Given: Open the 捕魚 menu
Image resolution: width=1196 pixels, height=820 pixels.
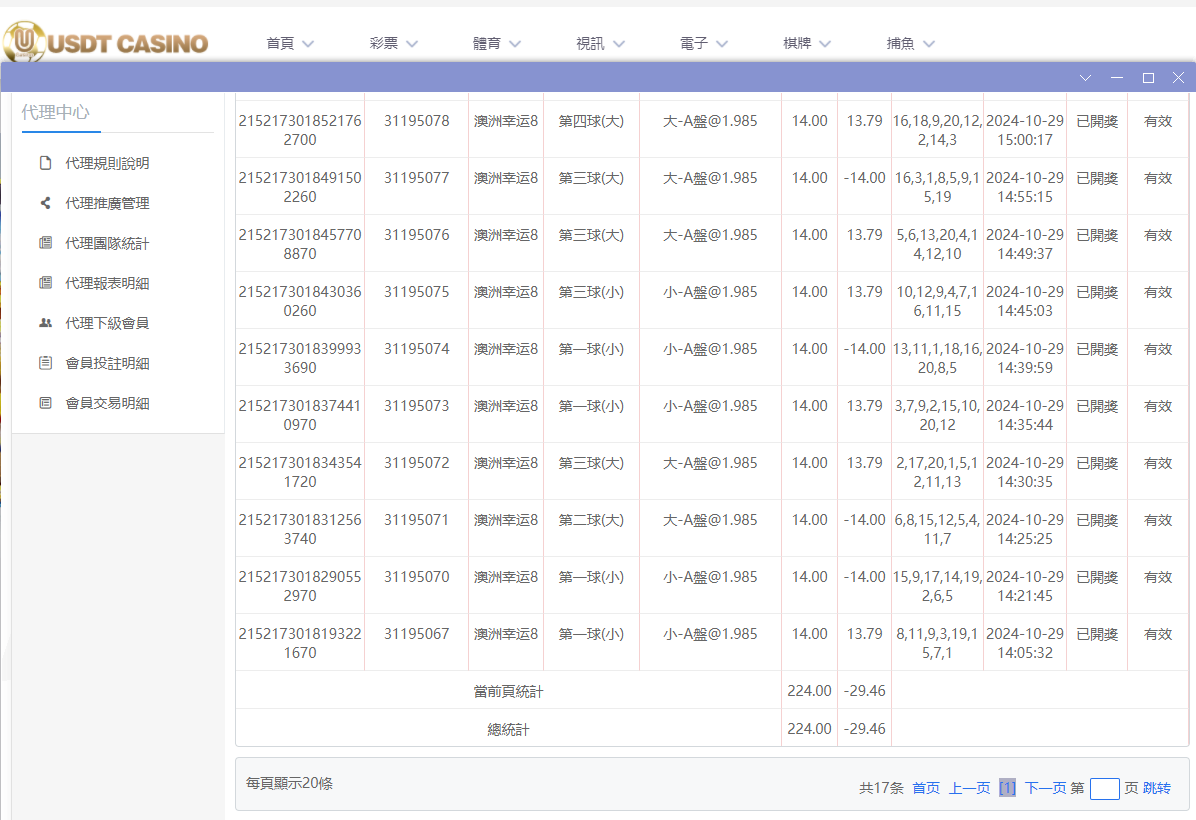Looking at the screenshot, I should click(x=910, y=43).
